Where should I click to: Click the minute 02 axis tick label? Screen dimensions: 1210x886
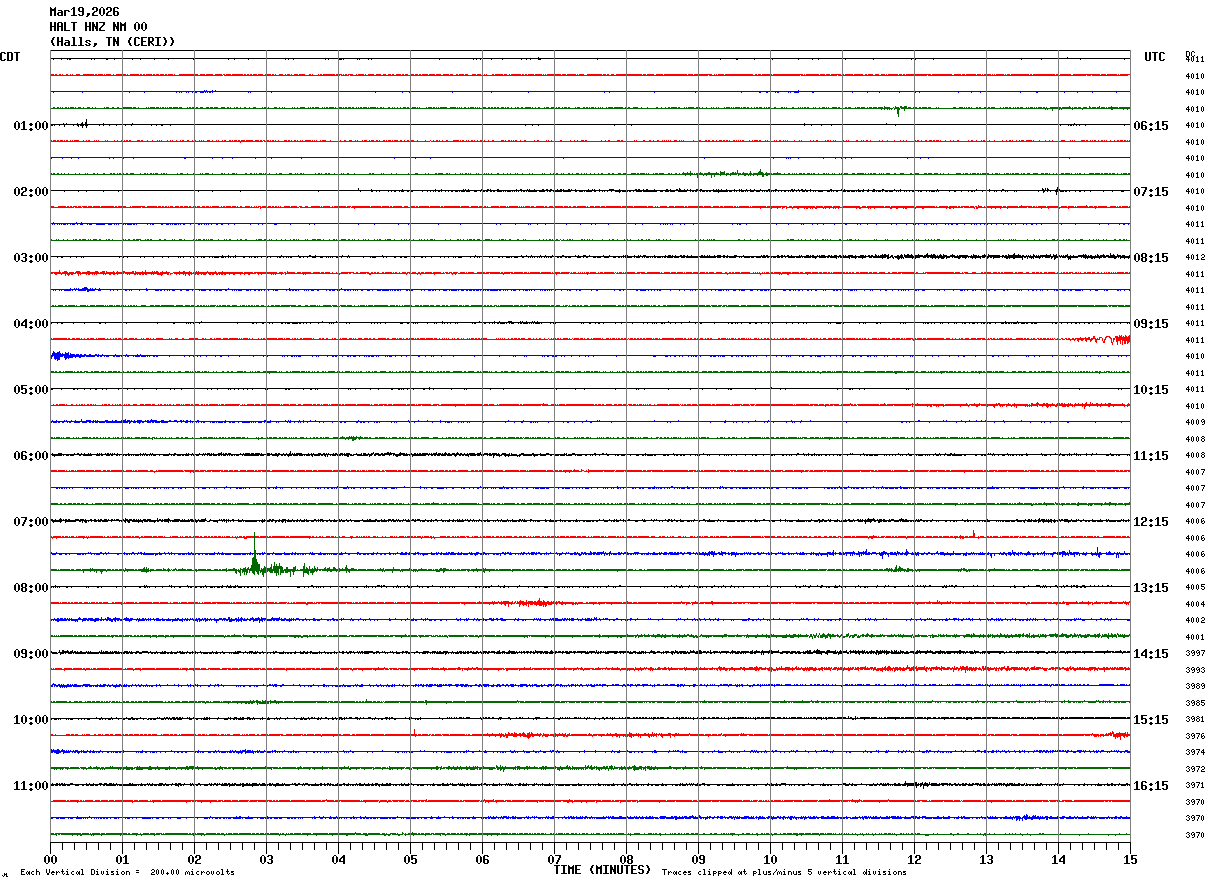tap(194, 859)
